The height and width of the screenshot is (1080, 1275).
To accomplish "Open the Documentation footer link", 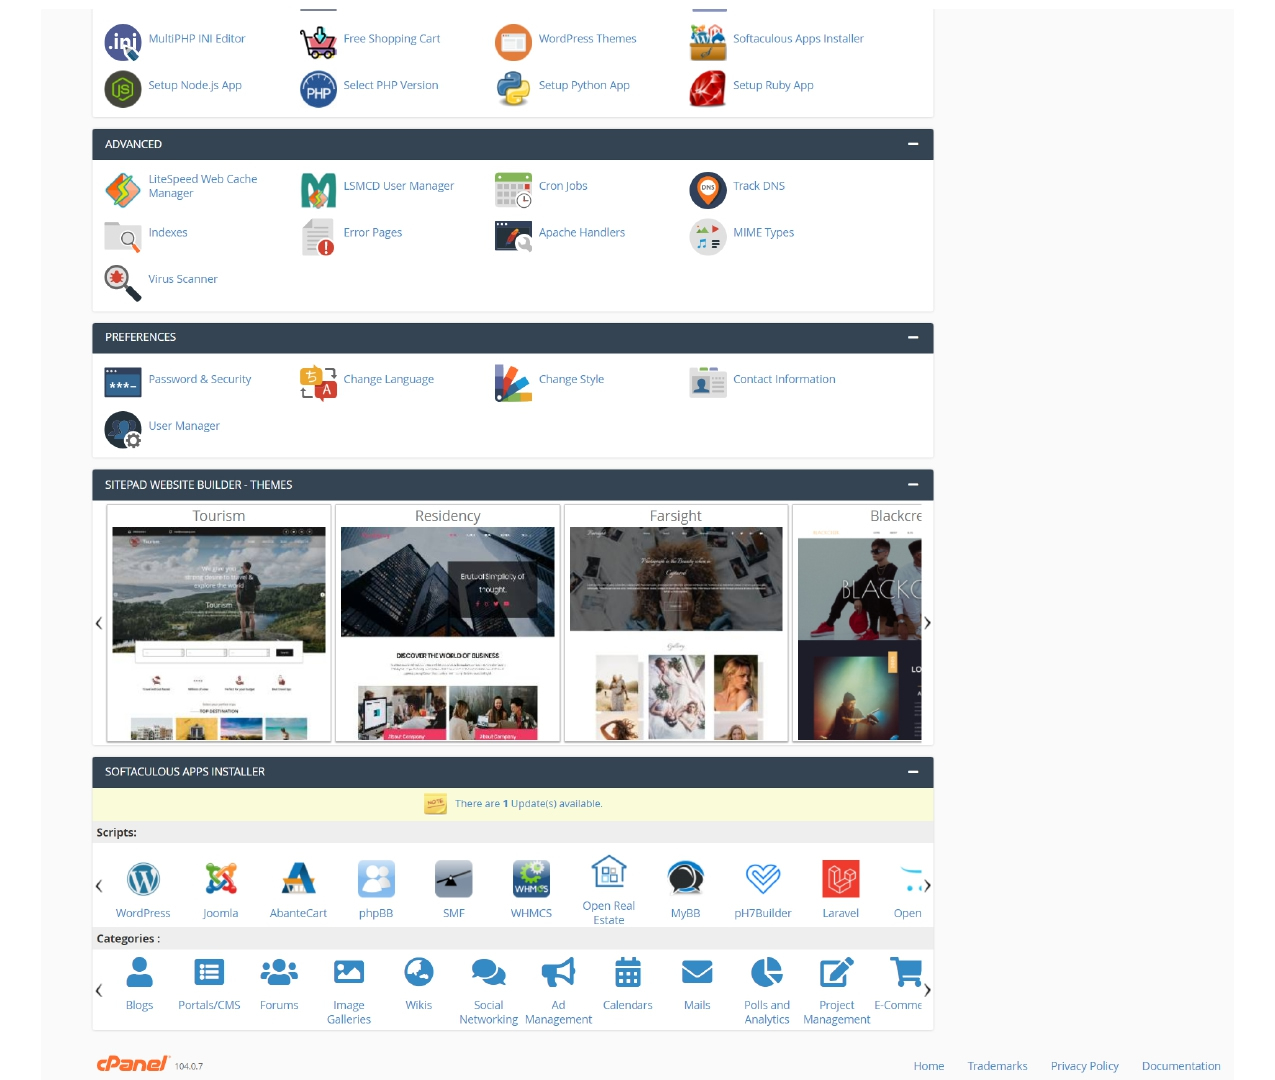I will (x=1180, y=1066).
